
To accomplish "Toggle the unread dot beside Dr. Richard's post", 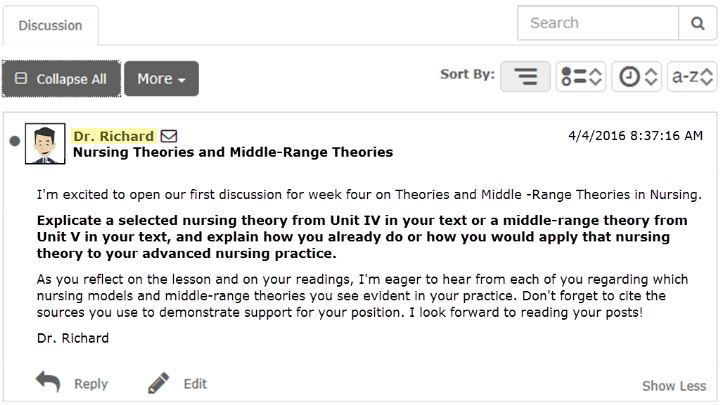I will tap(15, 141).
